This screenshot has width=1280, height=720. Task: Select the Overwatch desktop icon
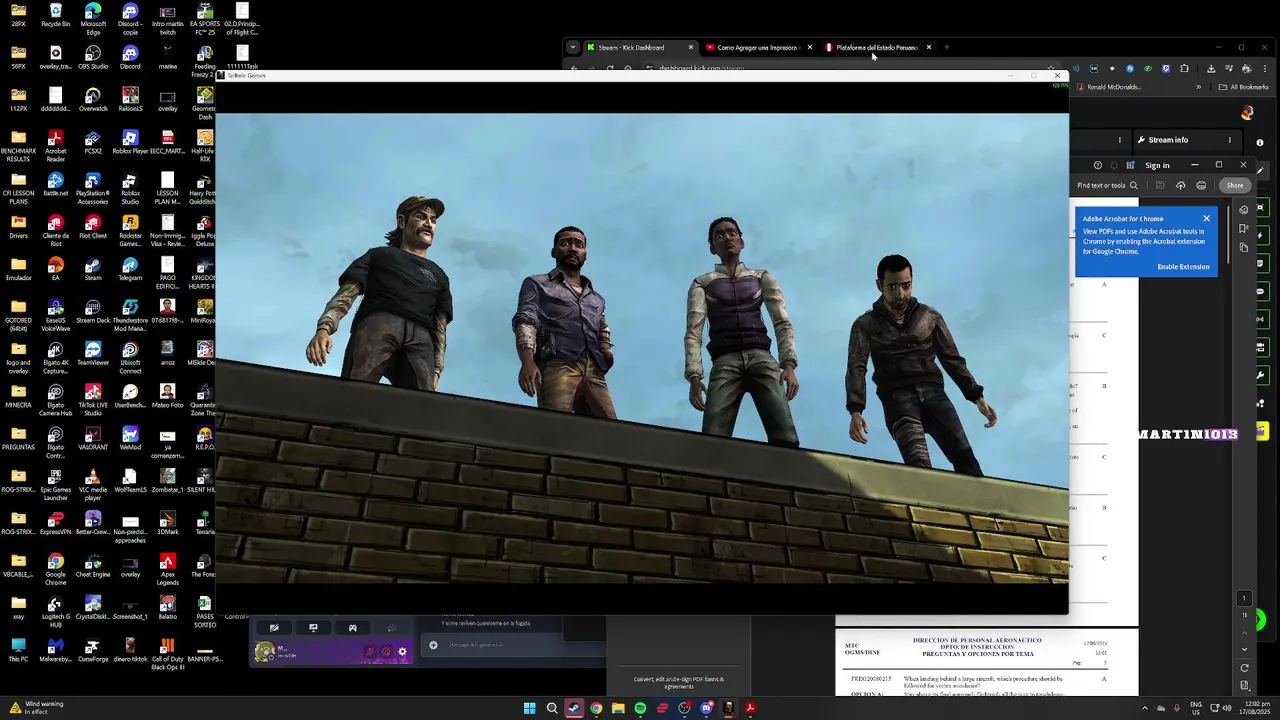point(93,99)
